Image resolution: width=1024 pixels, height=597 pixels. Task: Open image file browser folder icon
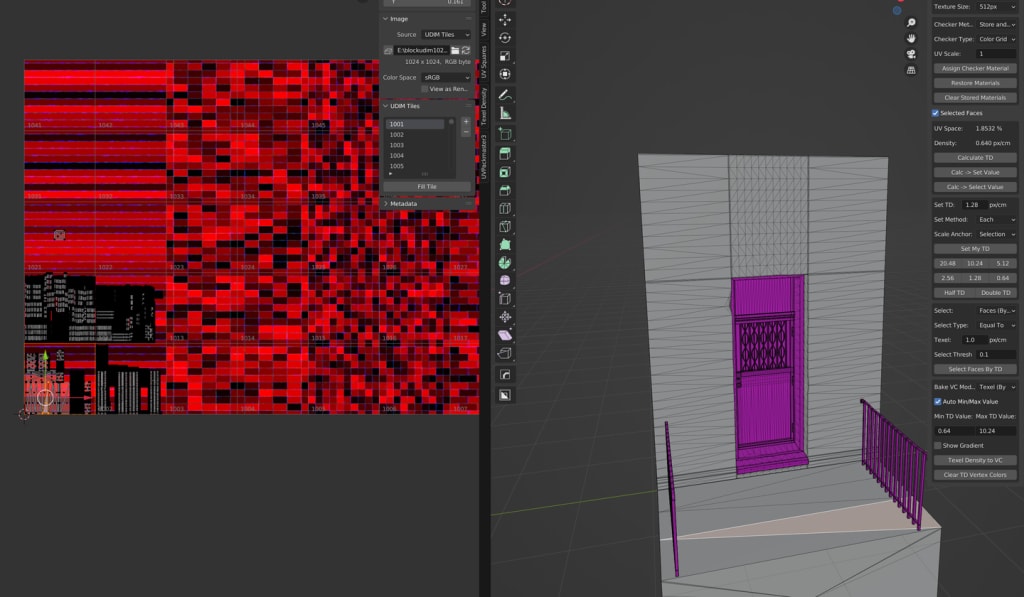pyautogui.click(x=455, y=50)
